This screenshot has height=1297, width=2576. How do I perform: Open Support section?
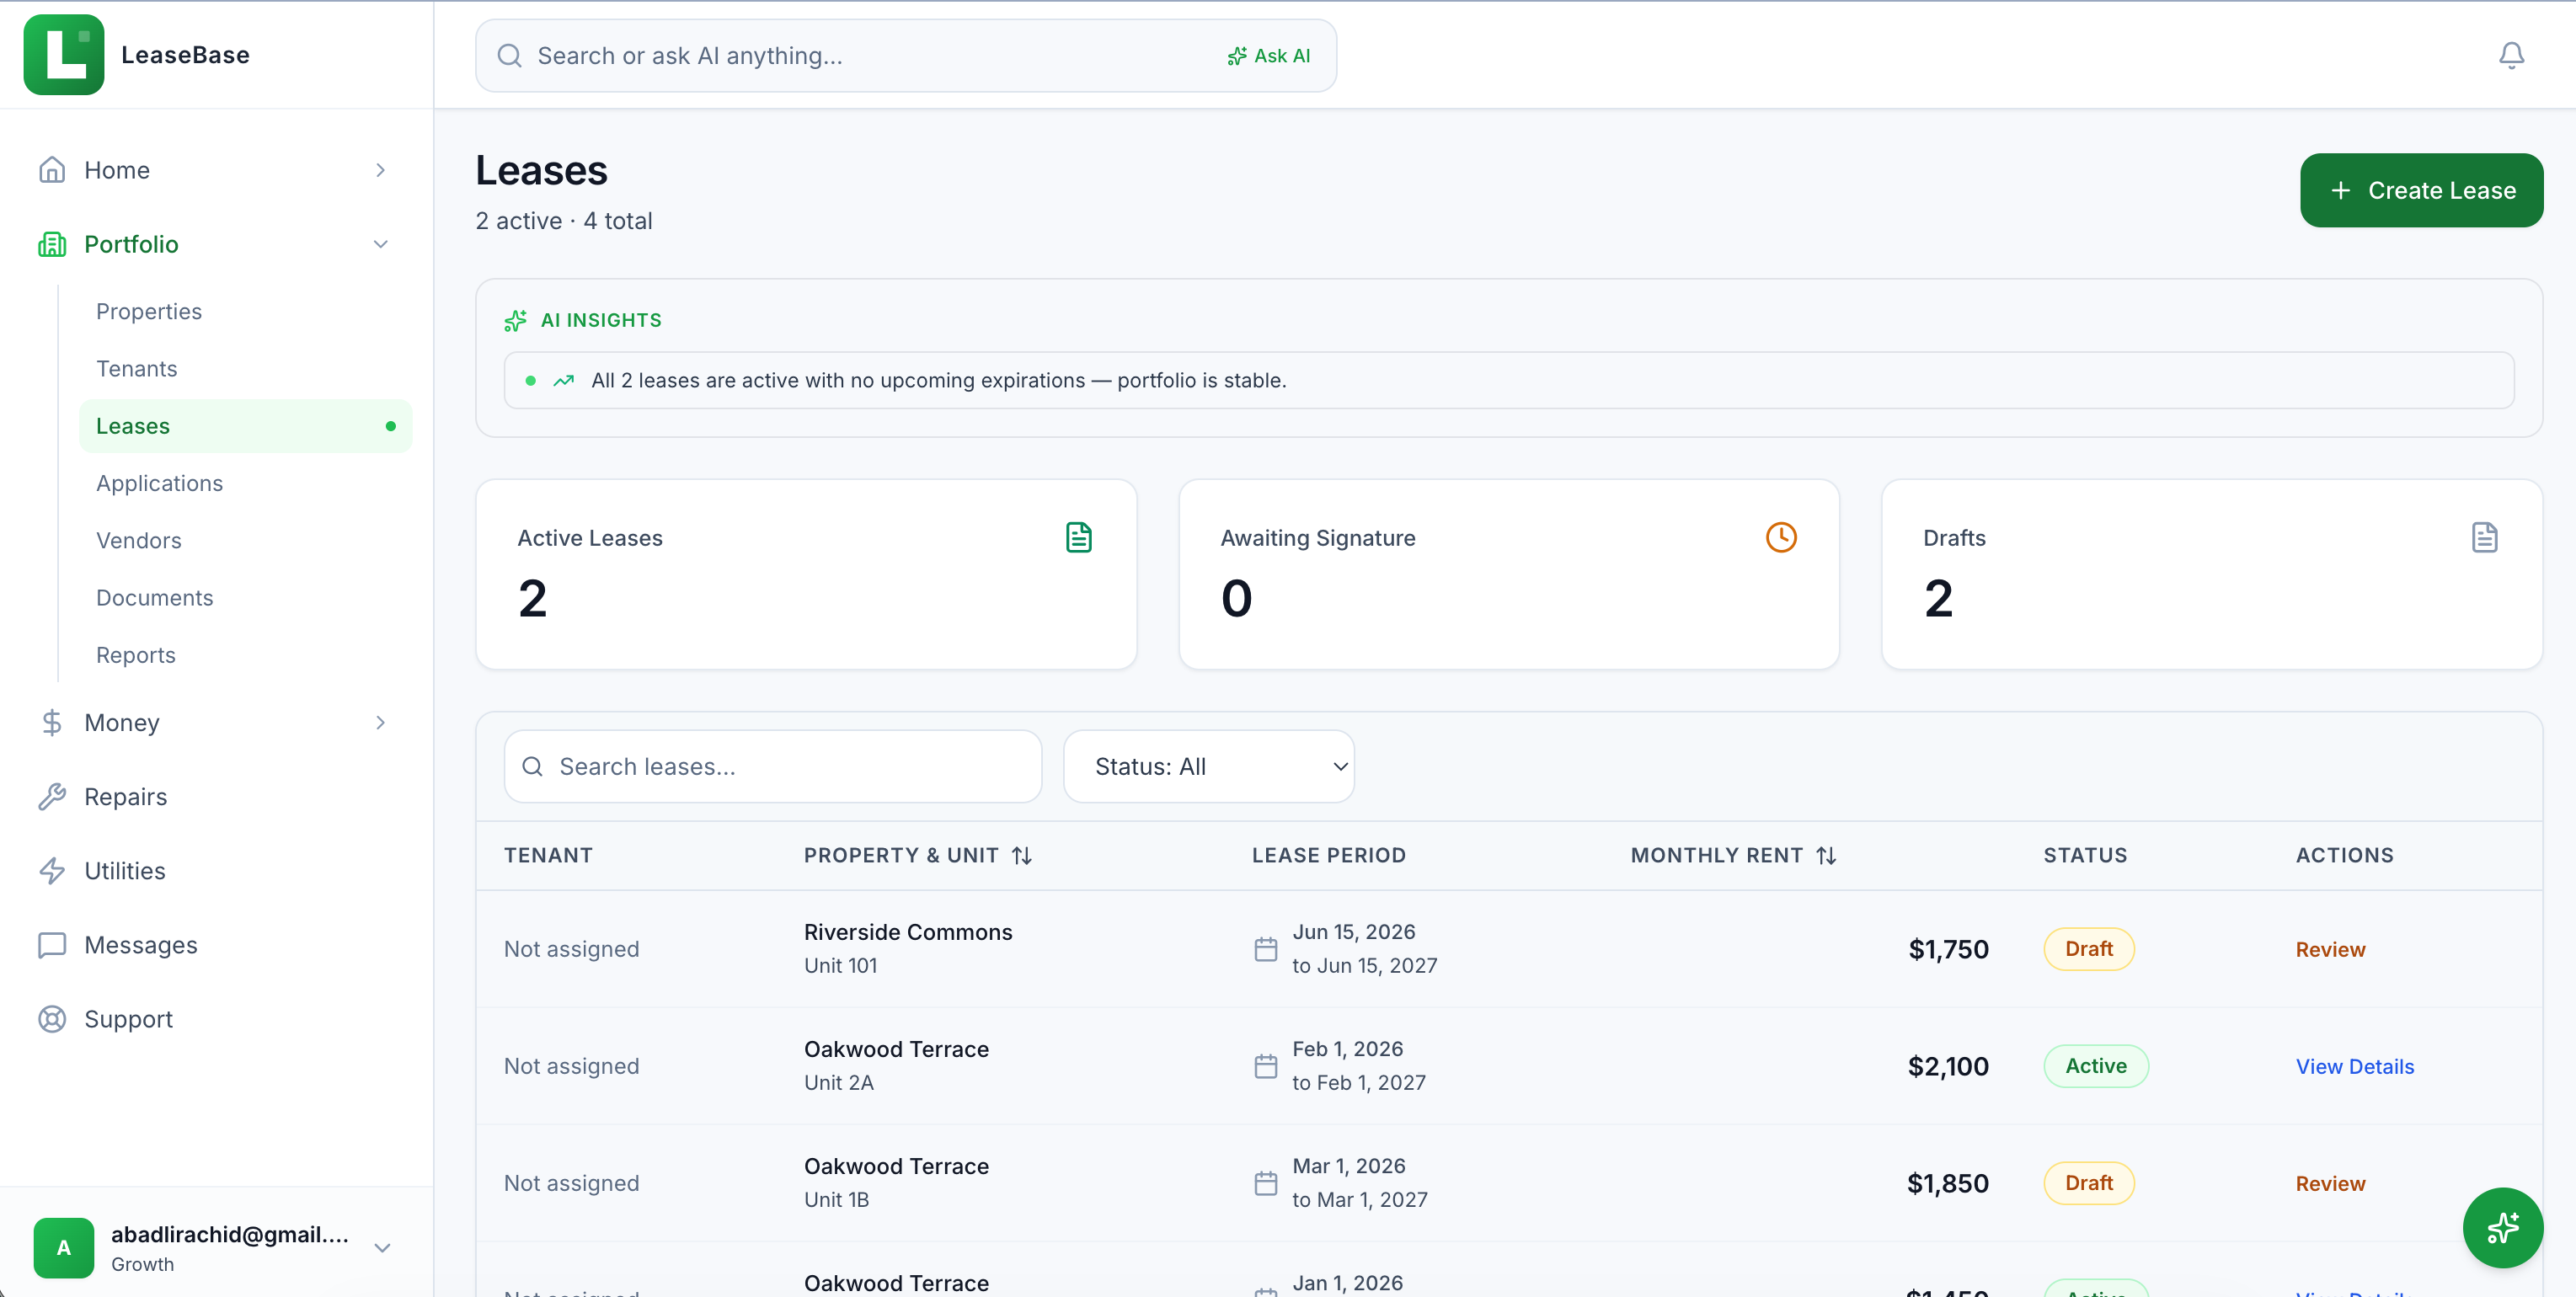point(129,1018)
